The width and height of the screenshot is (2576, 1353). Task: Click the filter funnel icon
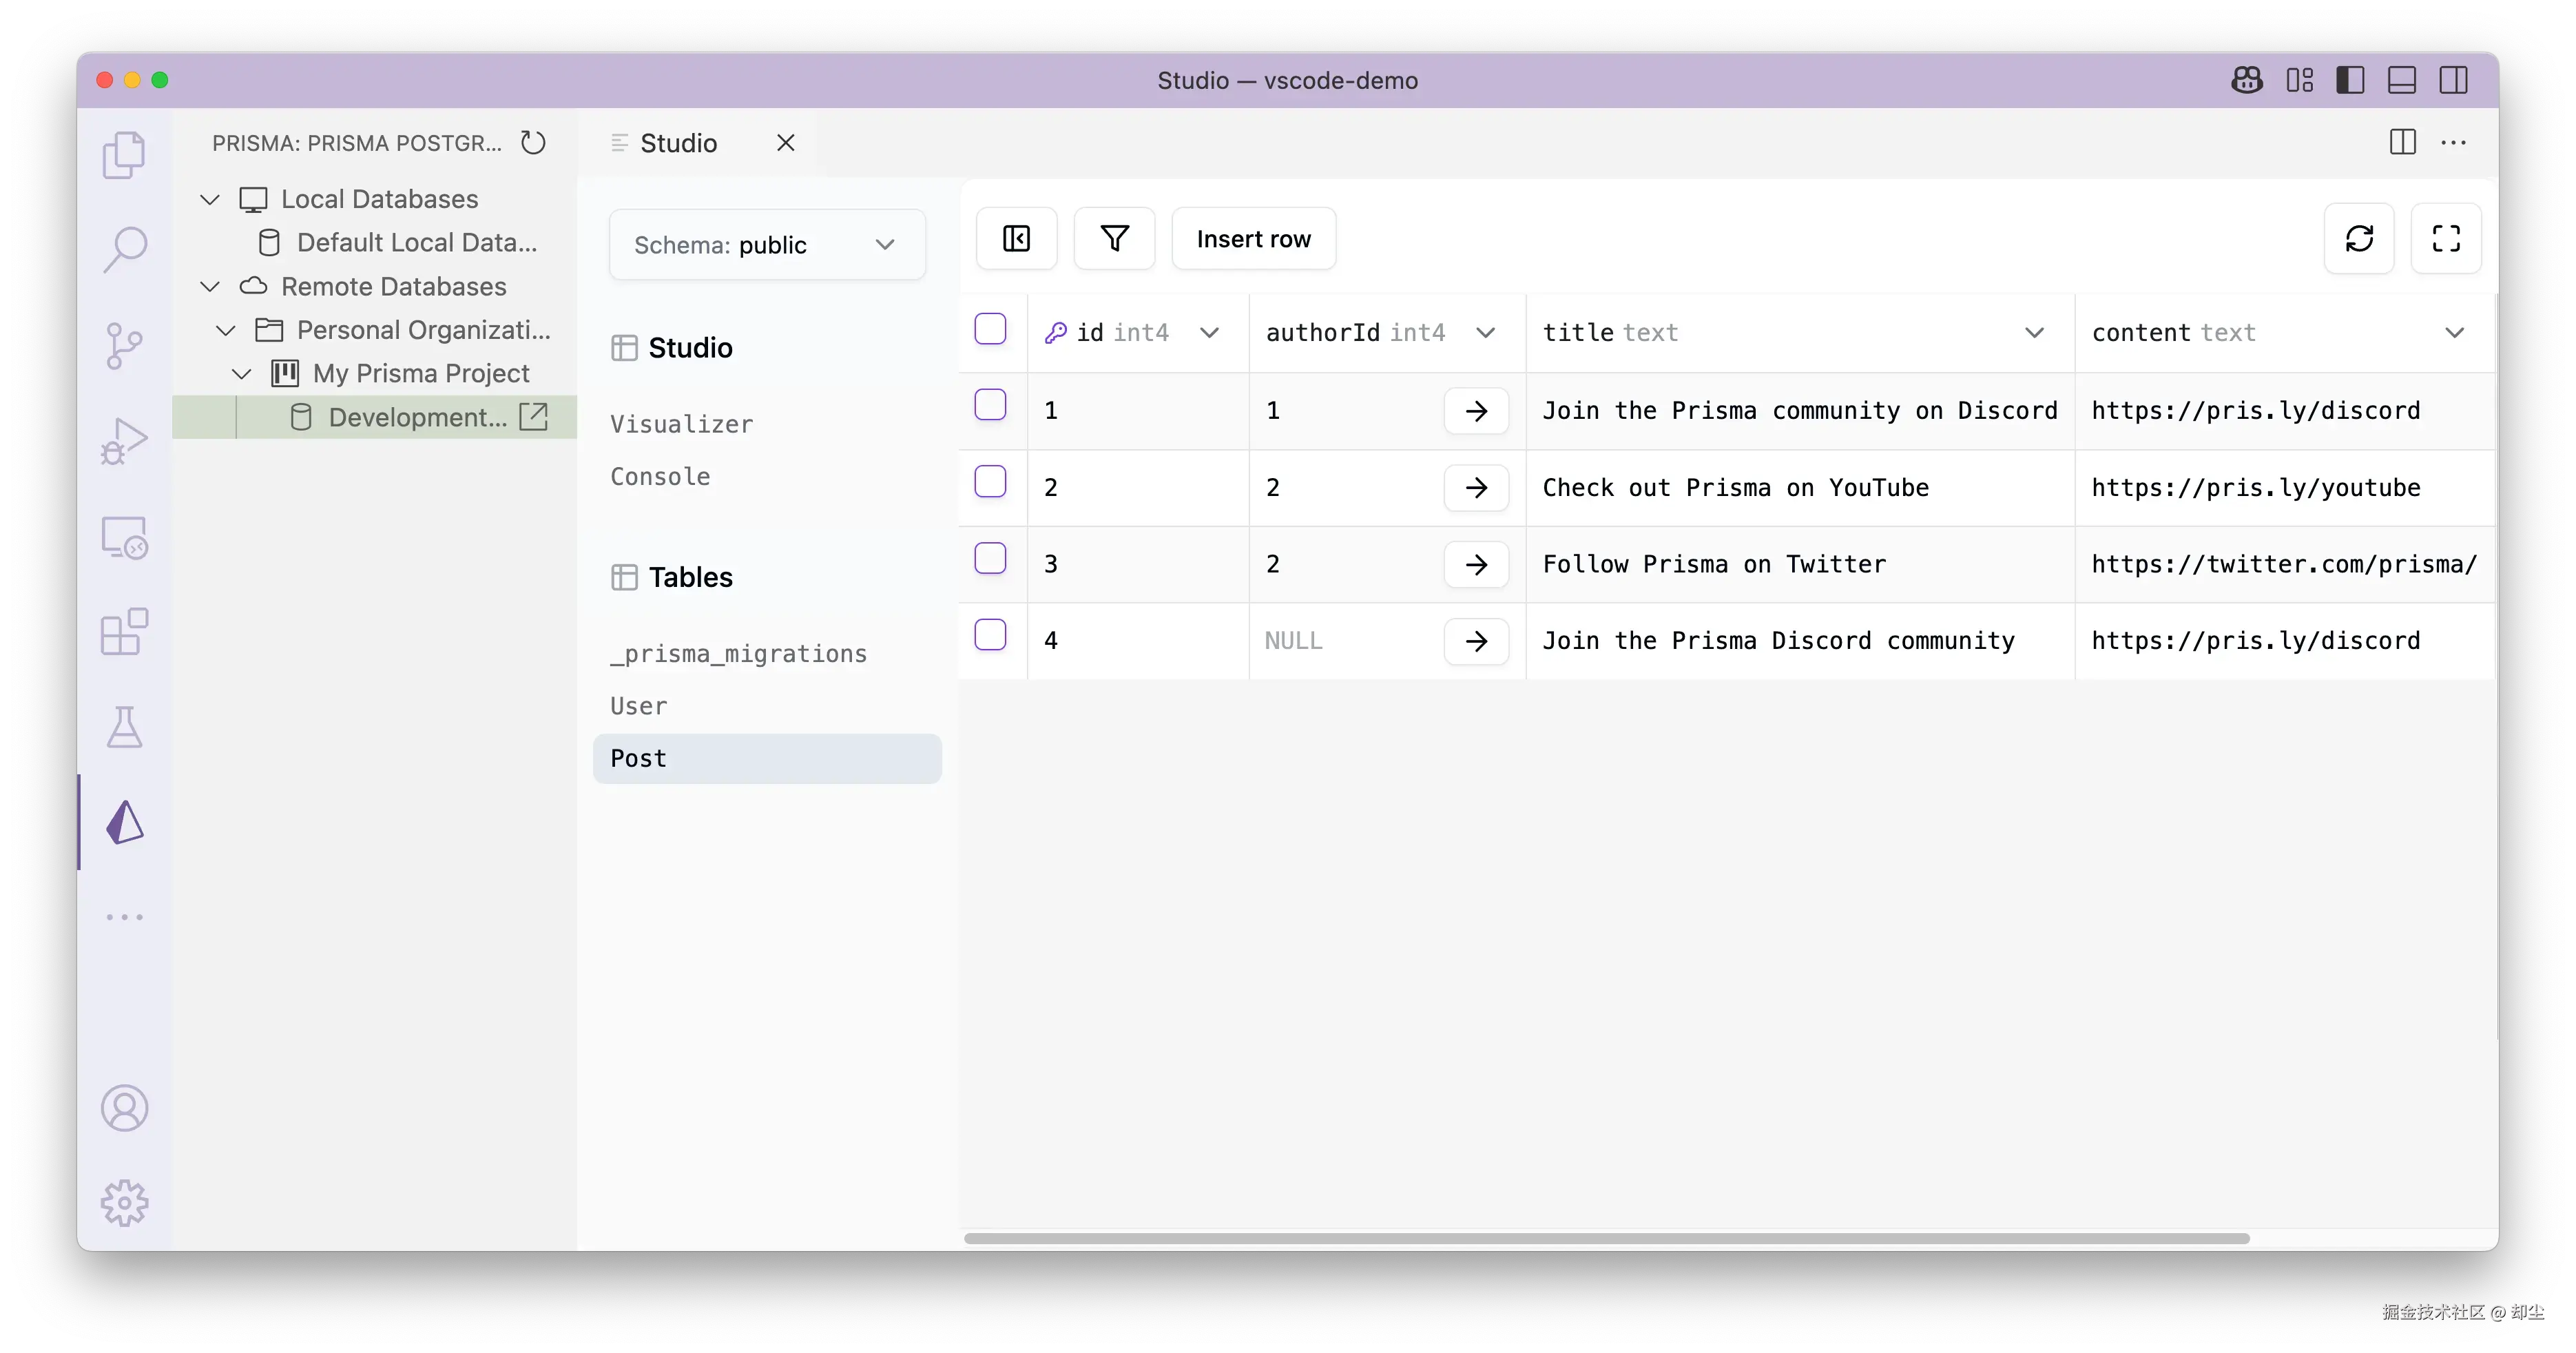(1114, 239)
